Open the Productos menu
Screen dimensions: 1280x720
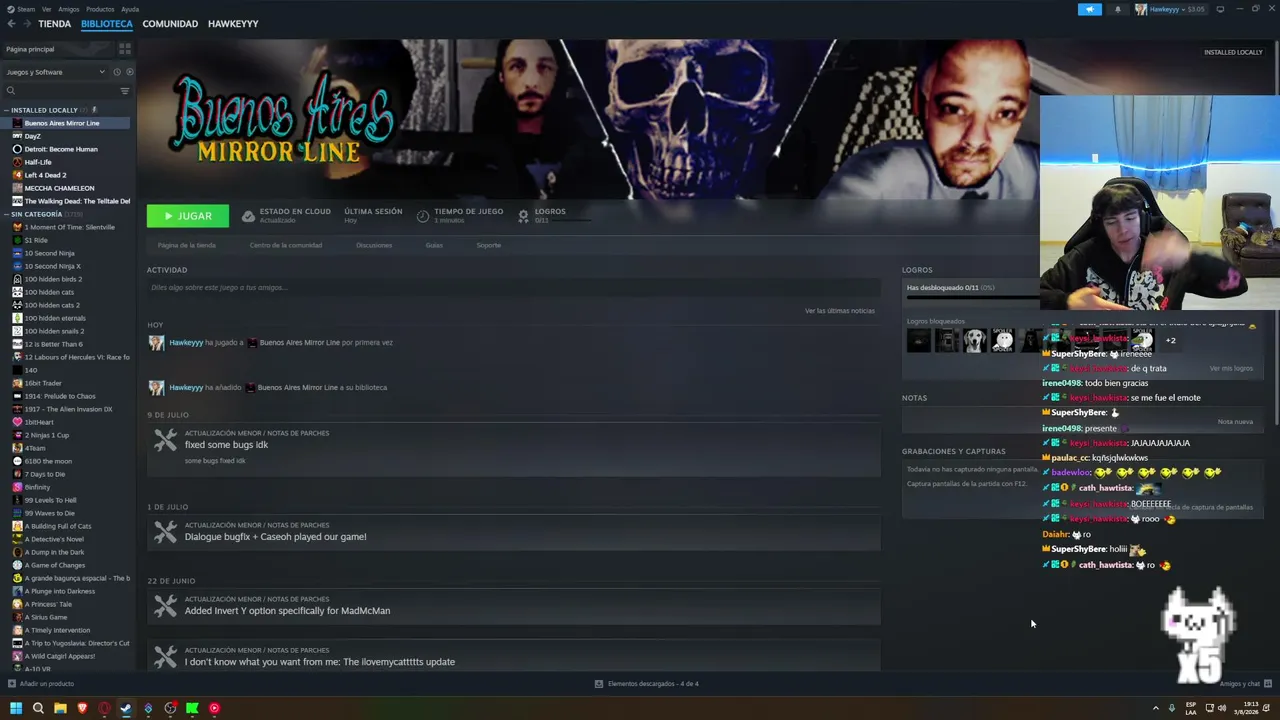point(100,9)
